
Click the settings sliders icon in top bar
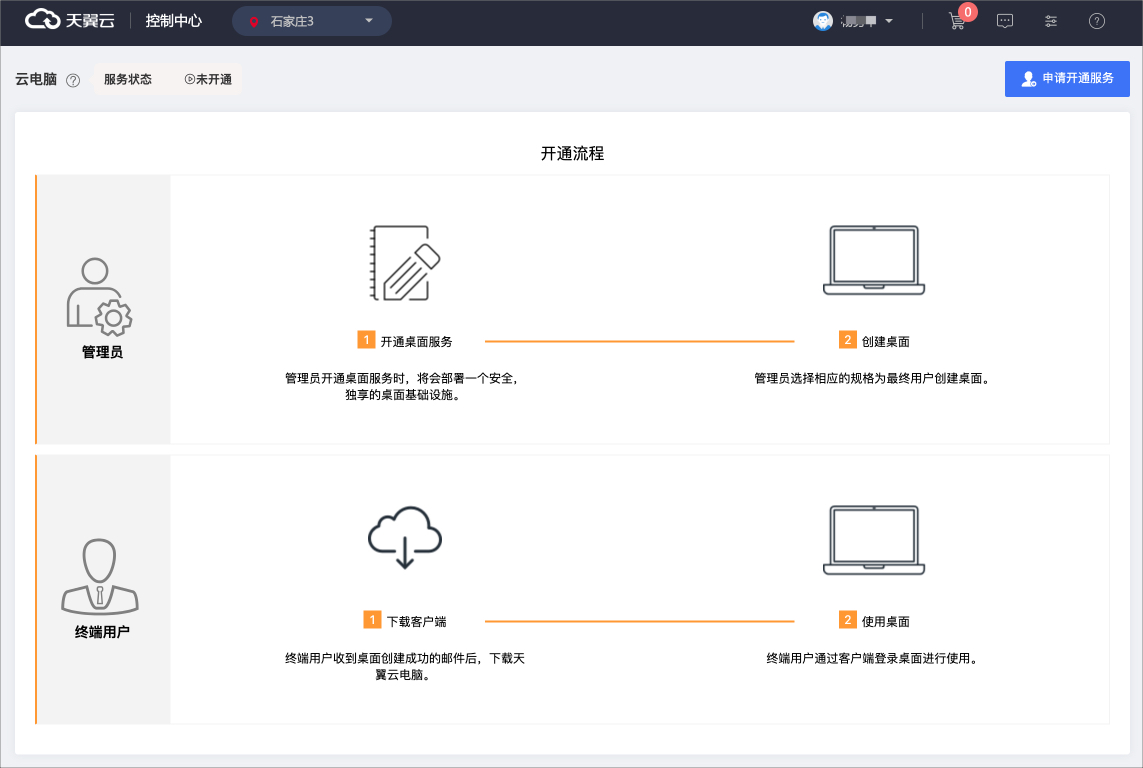pos(1050,21)
